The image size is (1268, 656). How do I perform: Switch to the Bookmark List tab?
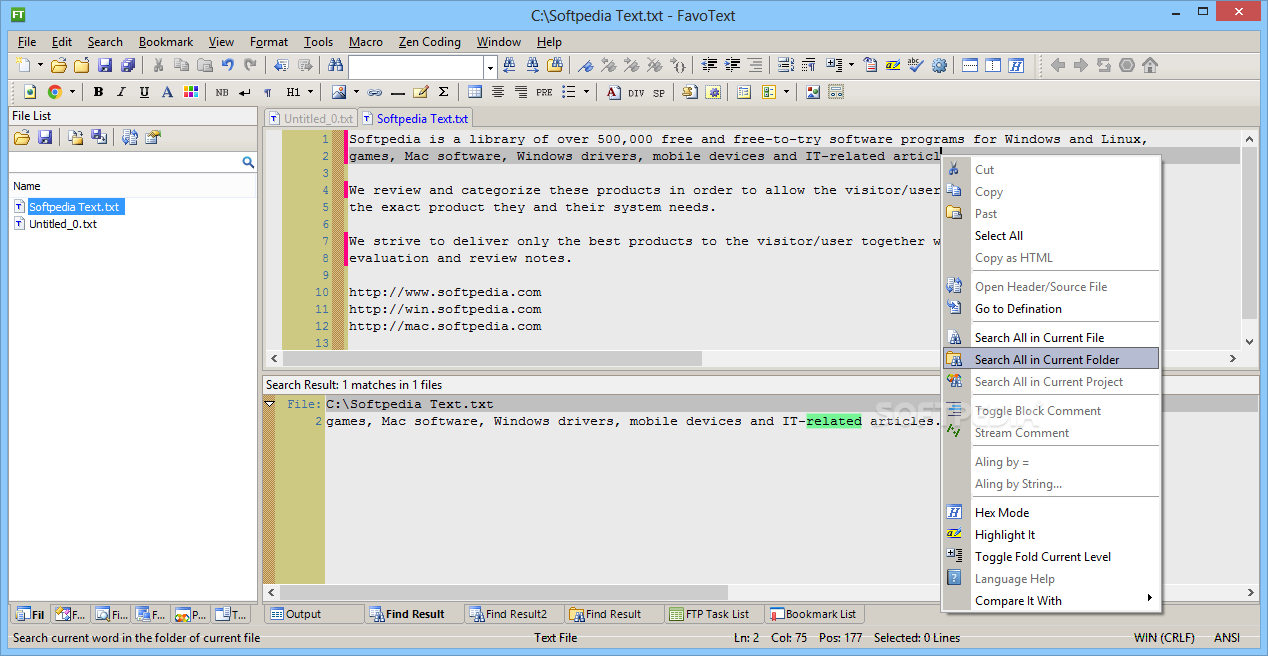(814, 614)
